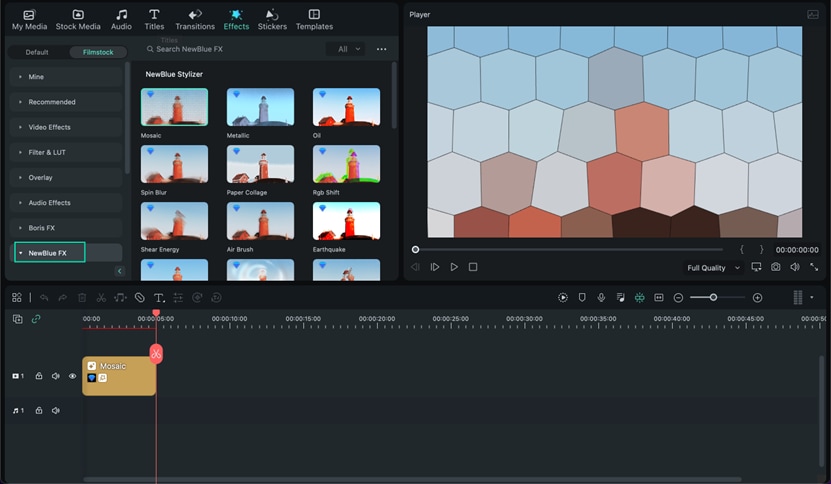Open the Stickers tab

(272, 19)
